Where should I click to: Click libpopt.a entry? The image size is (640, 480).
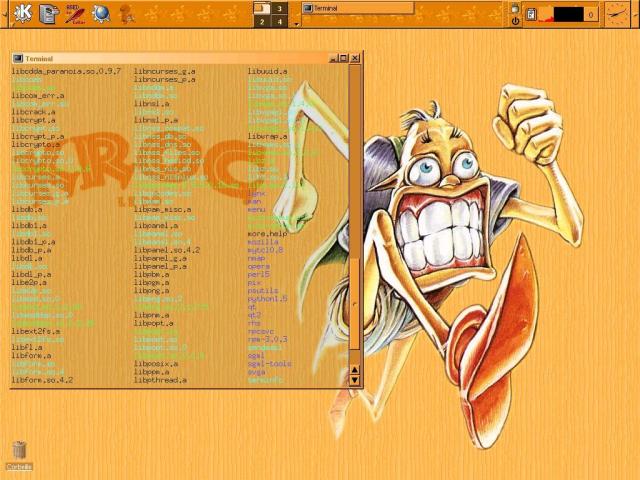[153, 323]
